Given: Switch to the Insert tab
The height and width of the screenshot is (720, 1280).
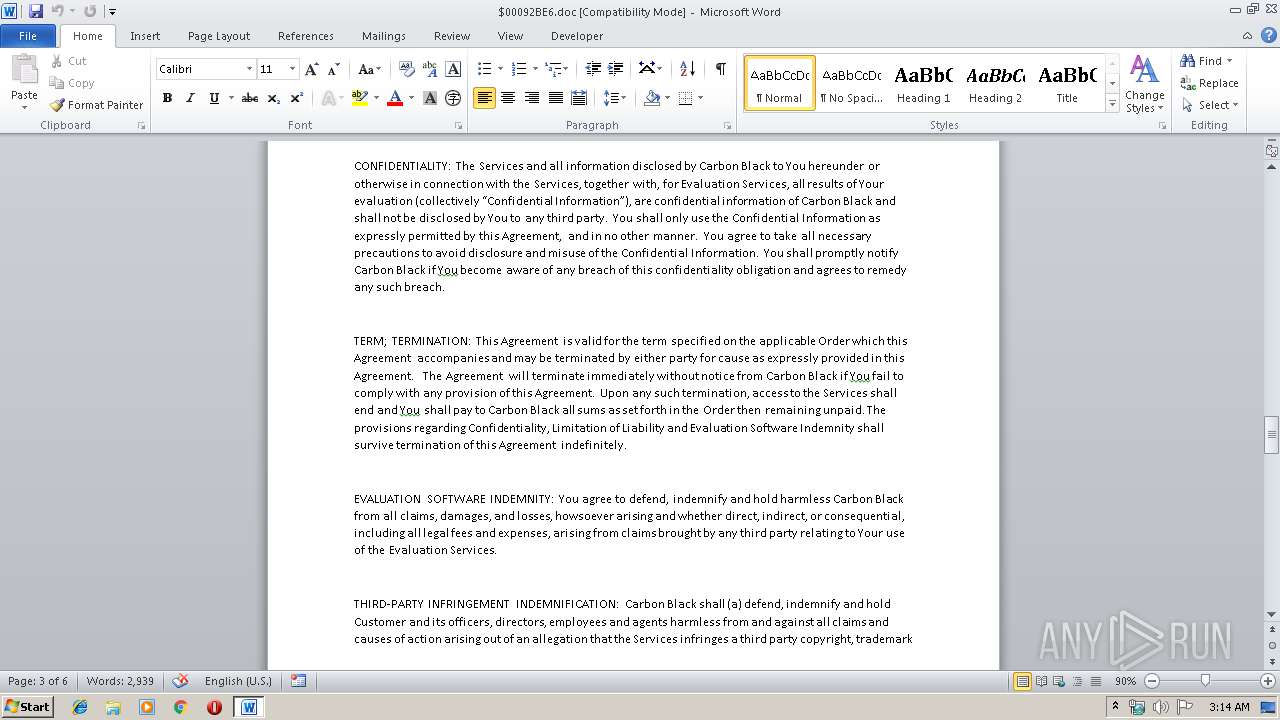Looking at the screenshot, I should pyautogui.click(x=145, y=36).
